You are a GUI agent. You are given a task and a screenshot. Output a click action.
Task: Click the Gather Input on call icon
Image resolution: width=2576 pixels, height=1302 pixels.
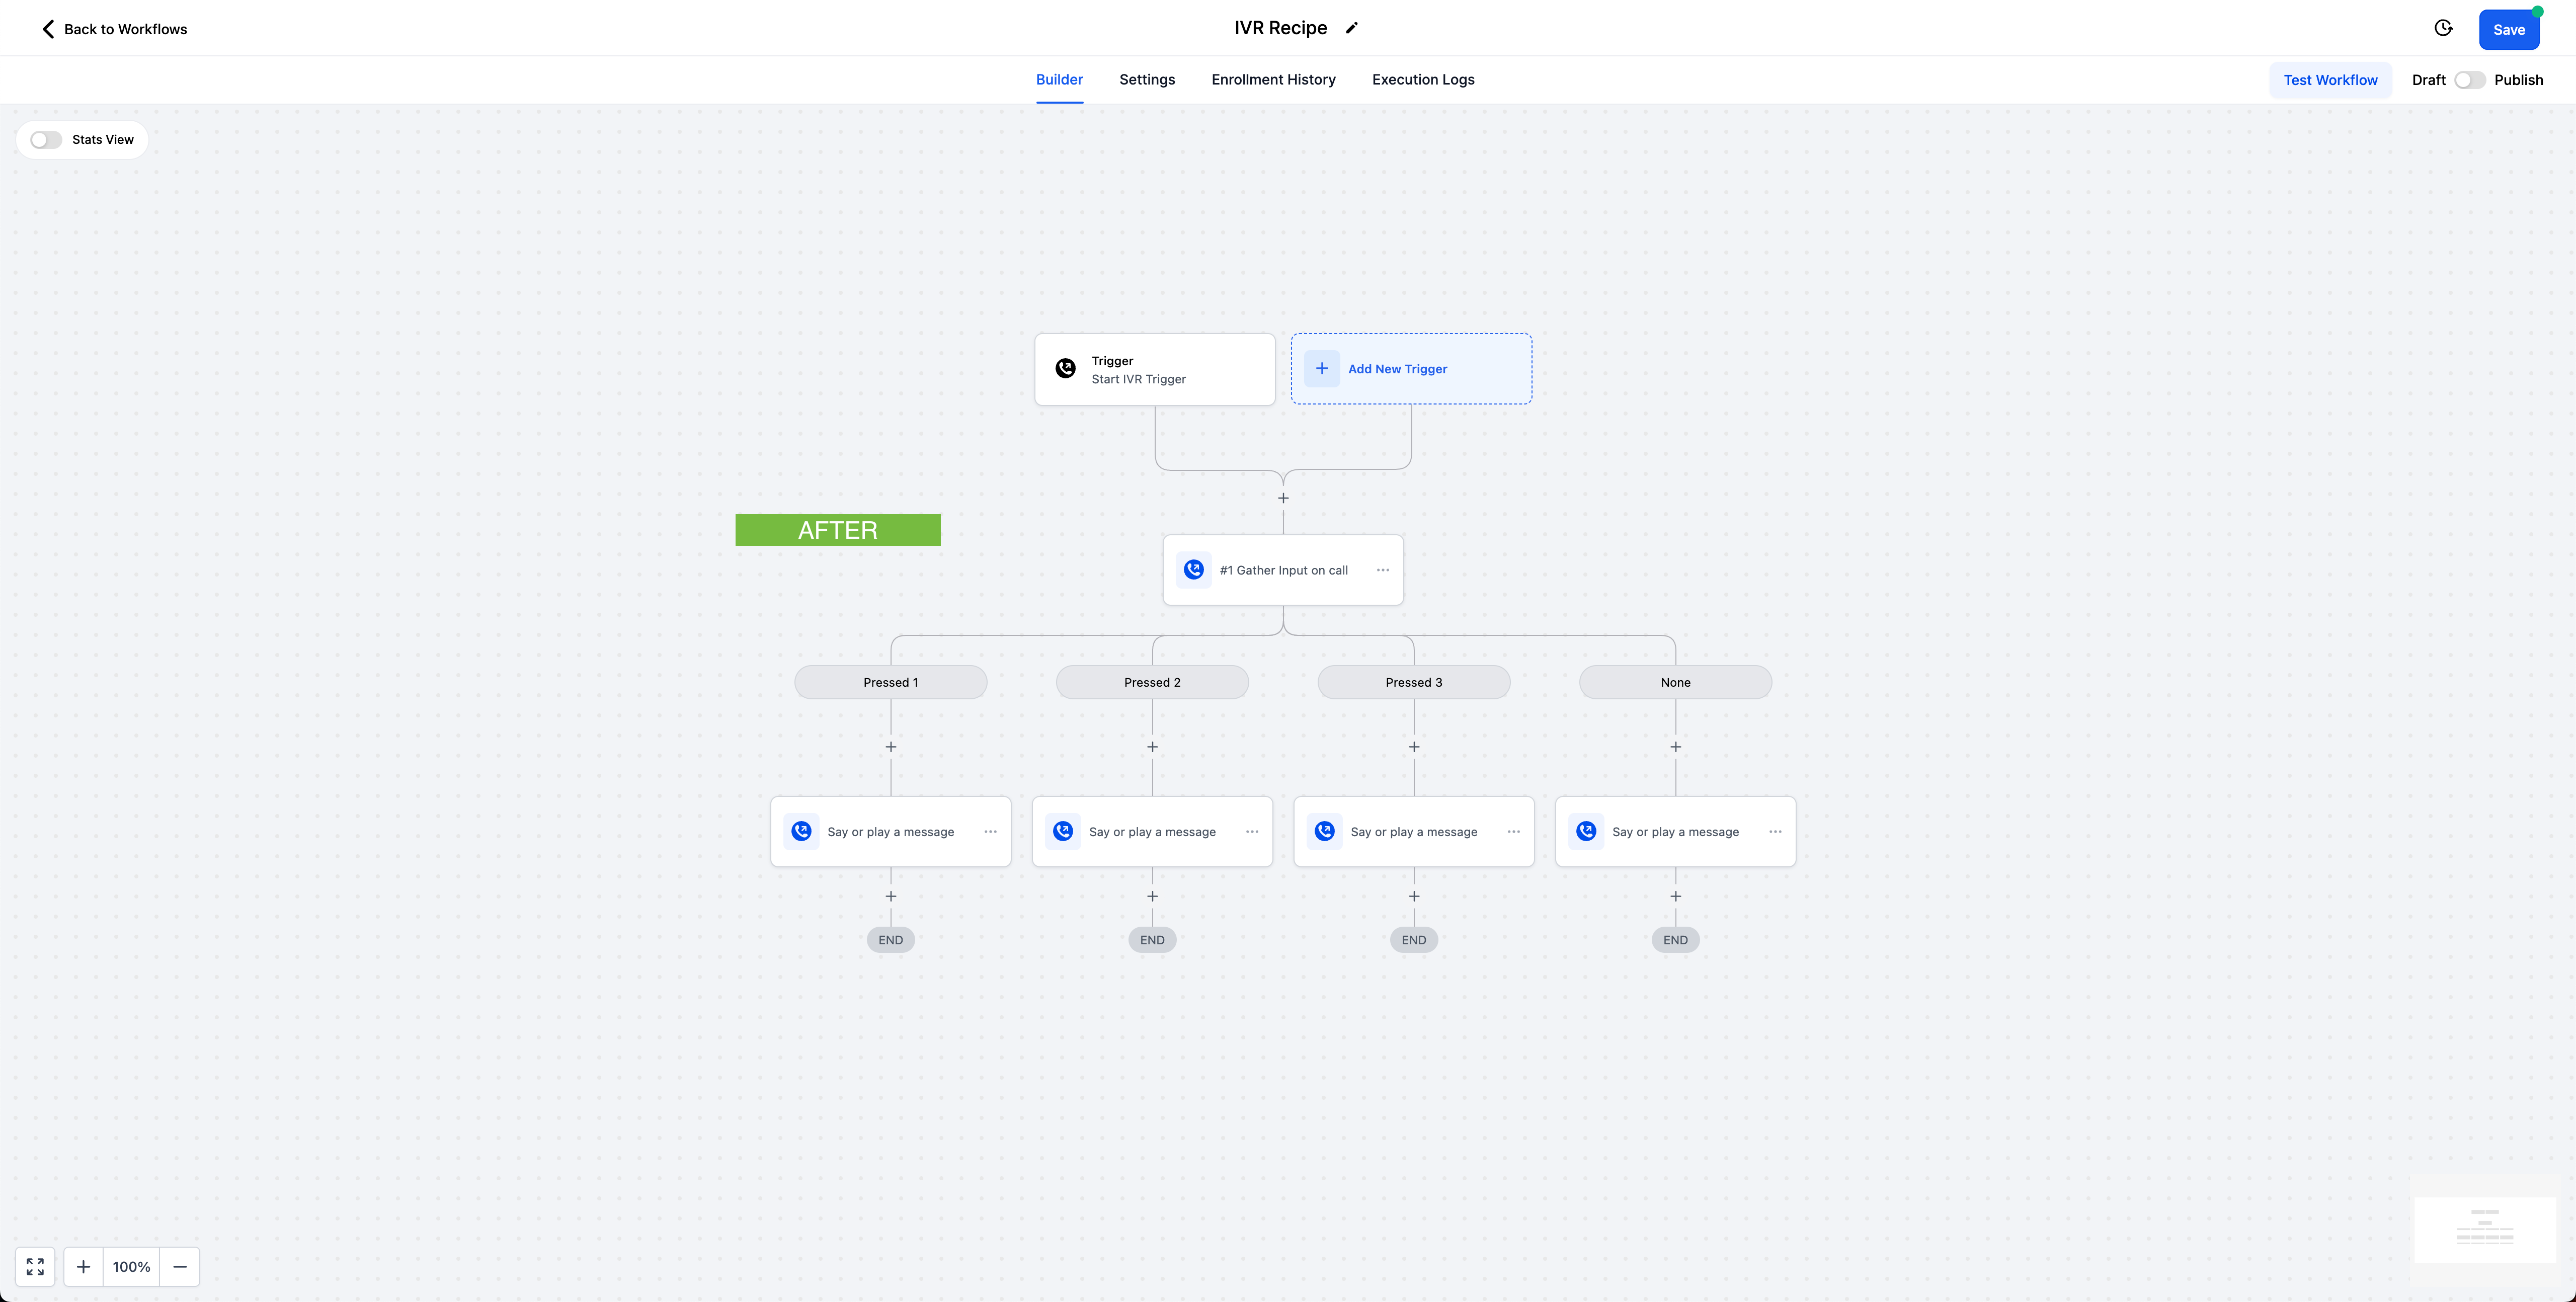pos(1194,570)
